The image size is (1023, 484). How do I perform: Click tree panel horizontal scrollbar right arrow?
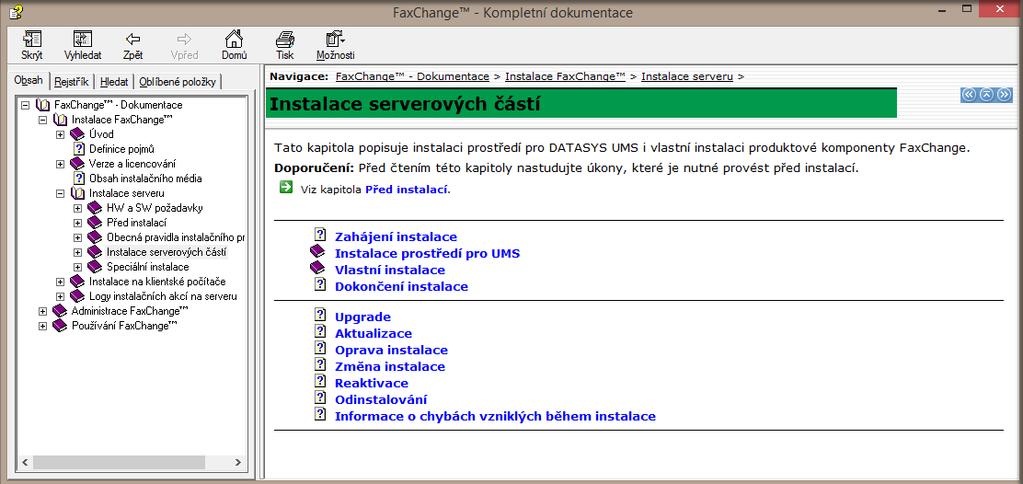[x=238, y=462]
